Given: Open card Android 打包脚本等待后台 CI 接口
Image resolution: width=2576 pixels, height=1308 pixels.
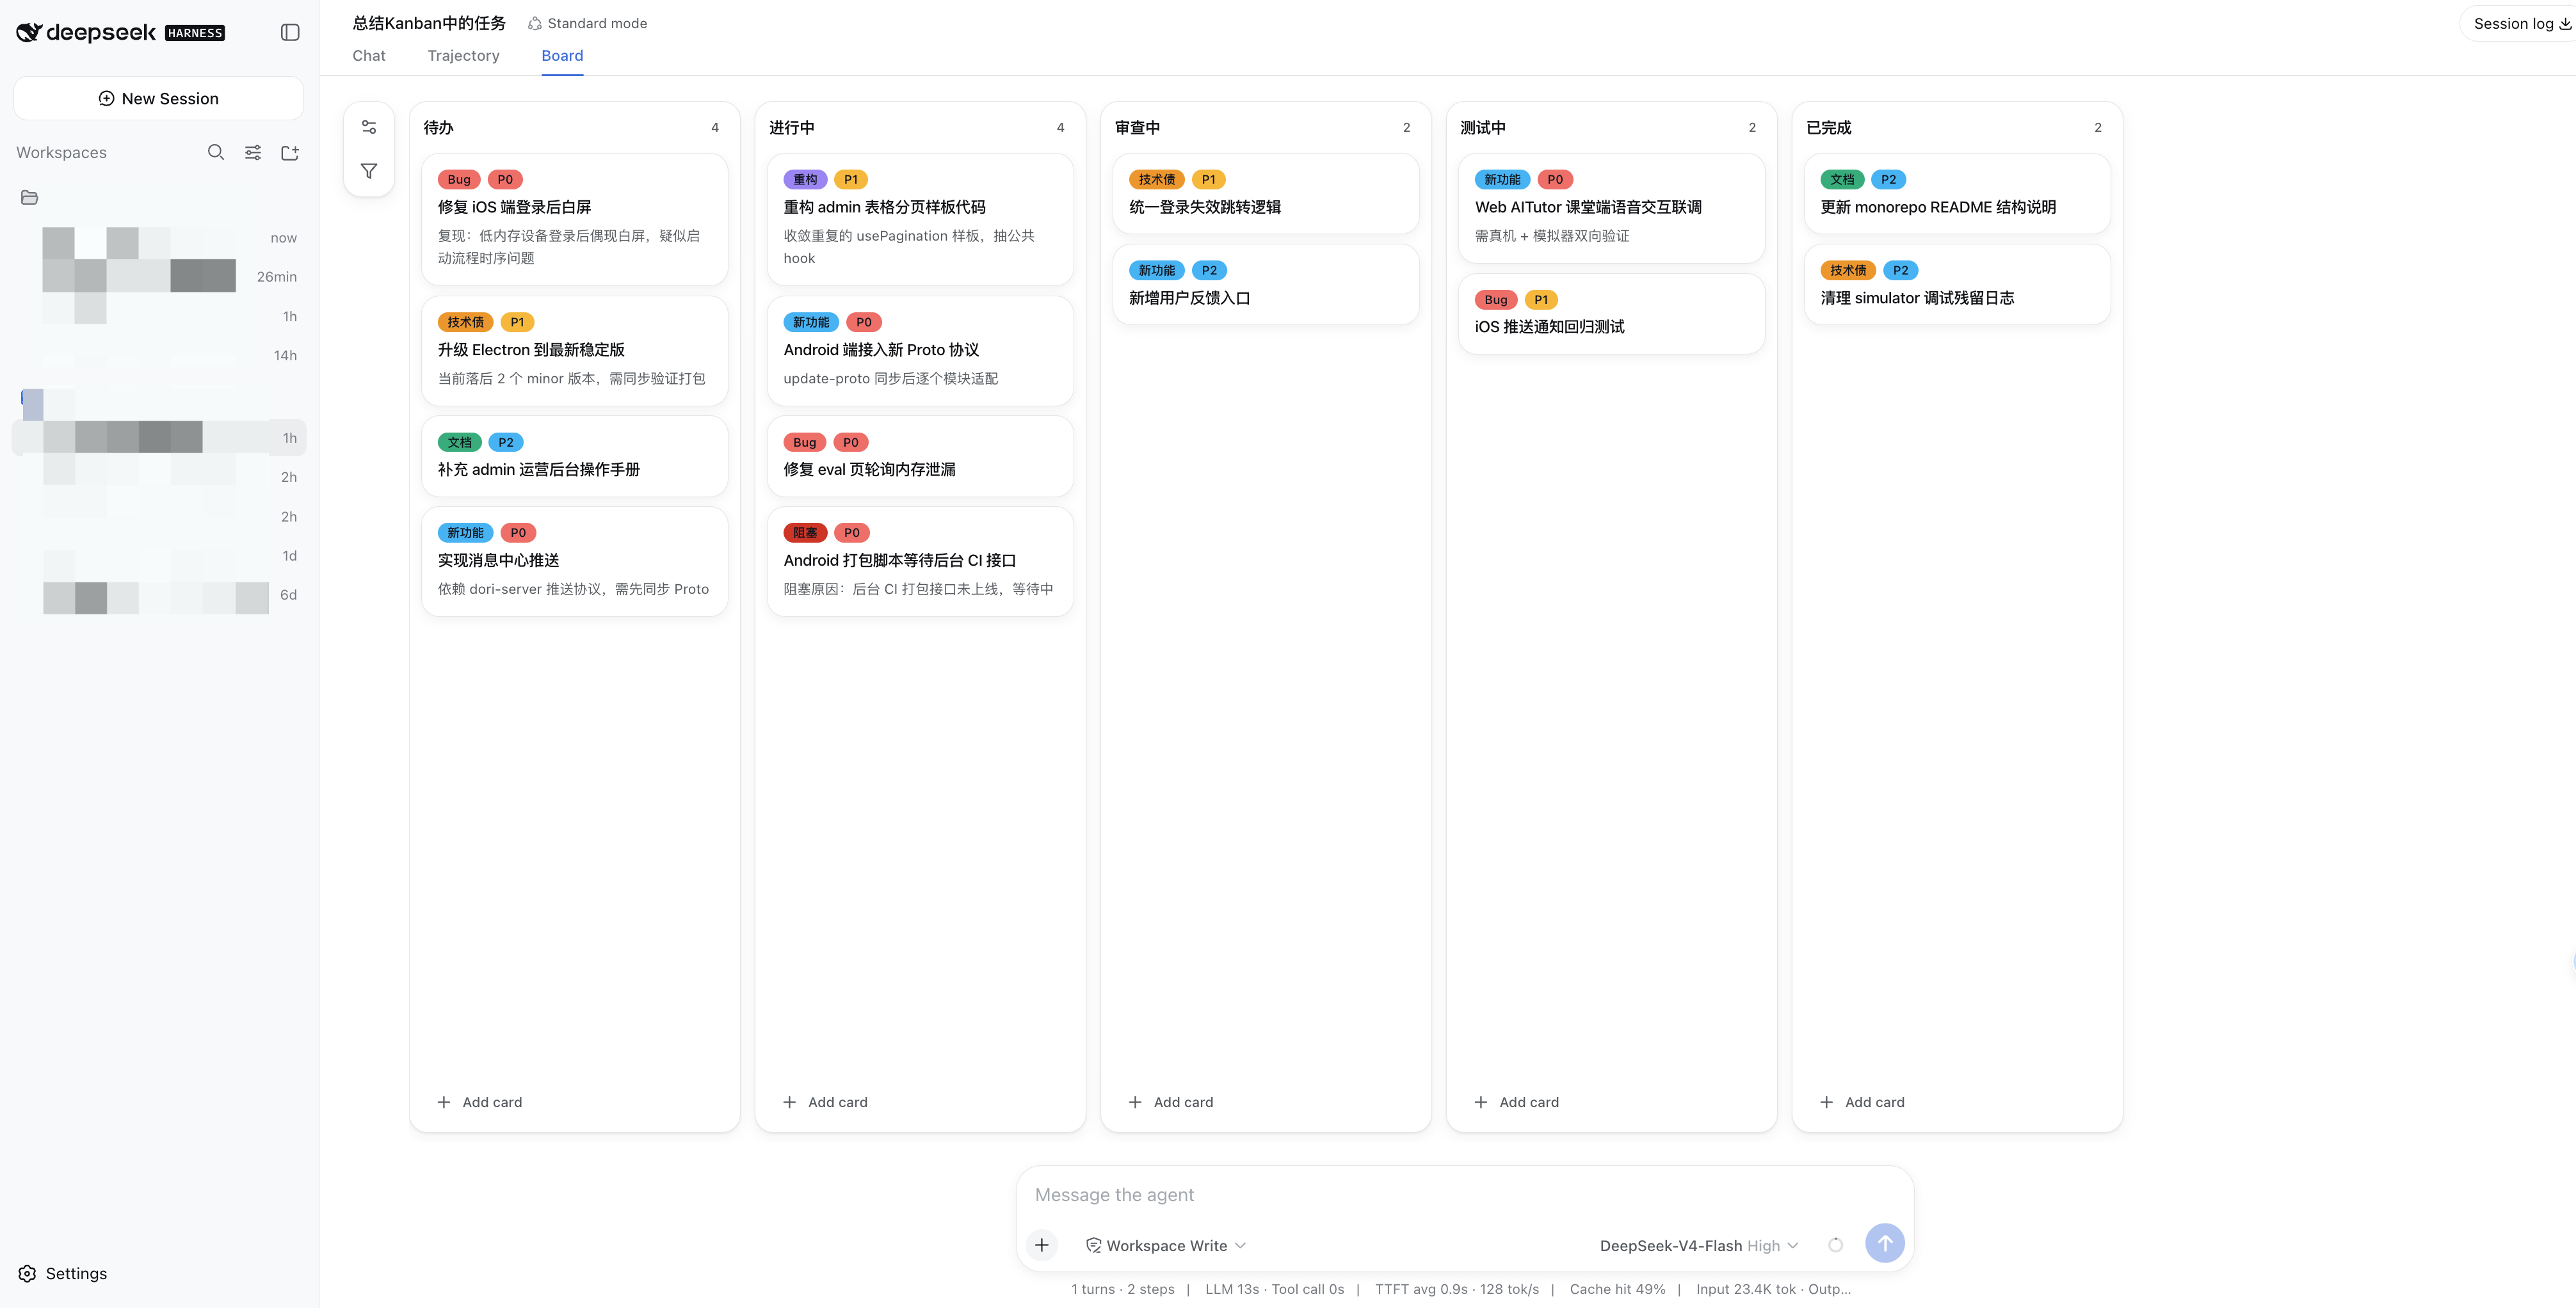Looking at the screenshot, I should pos(920,561).
